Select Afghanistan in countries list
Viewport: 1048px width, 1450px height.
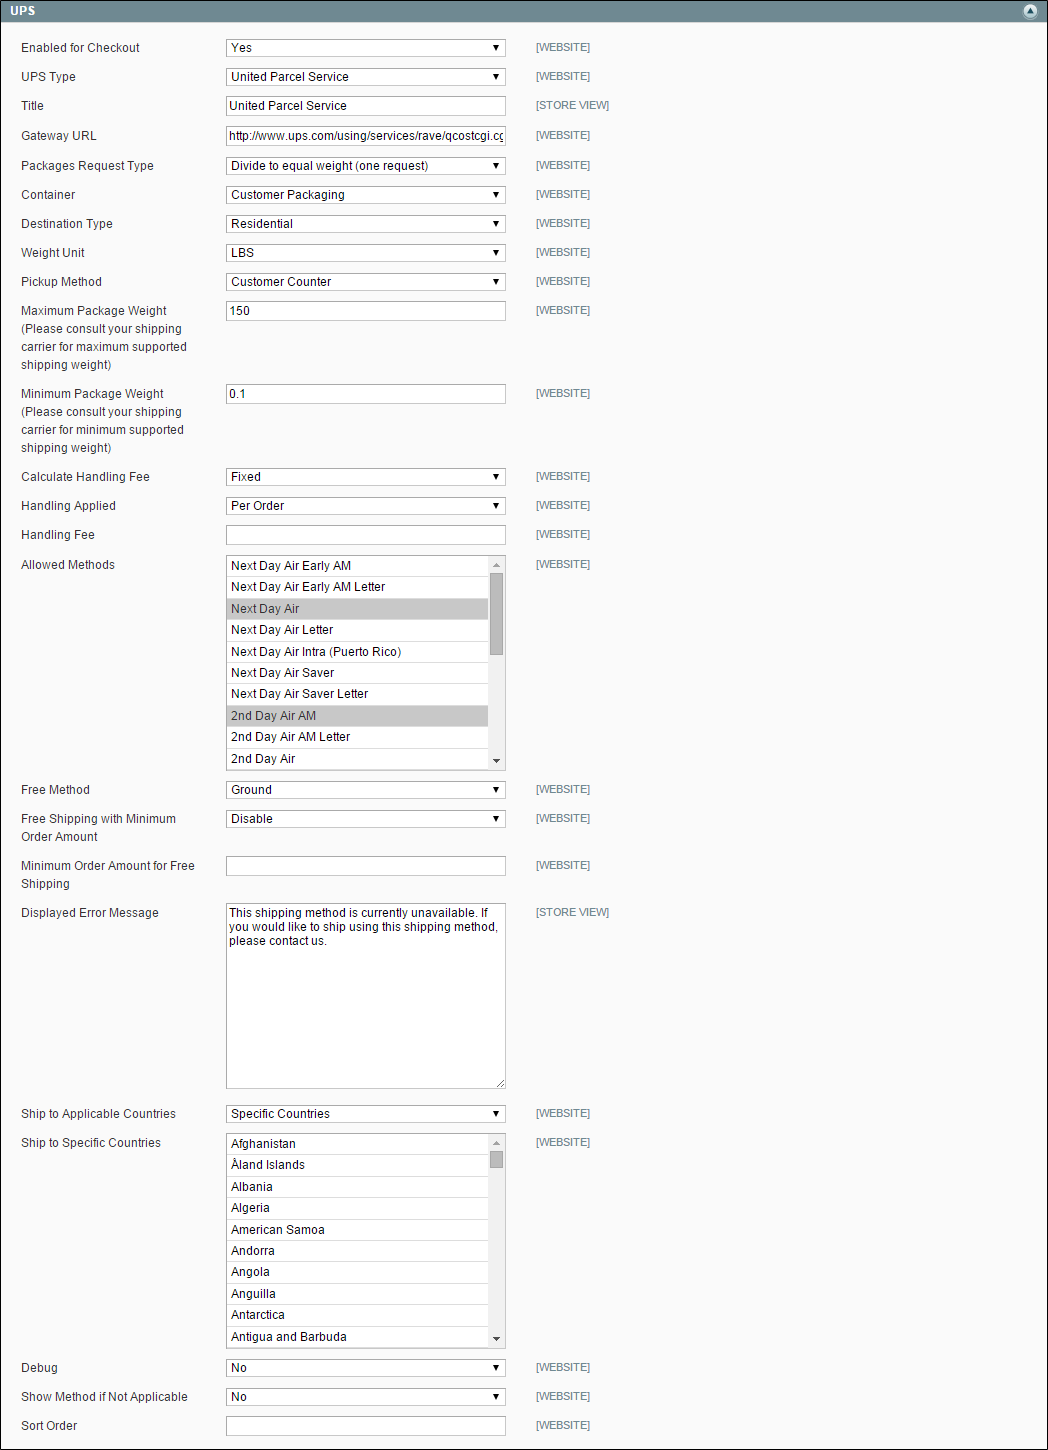tap(358, 1144)
